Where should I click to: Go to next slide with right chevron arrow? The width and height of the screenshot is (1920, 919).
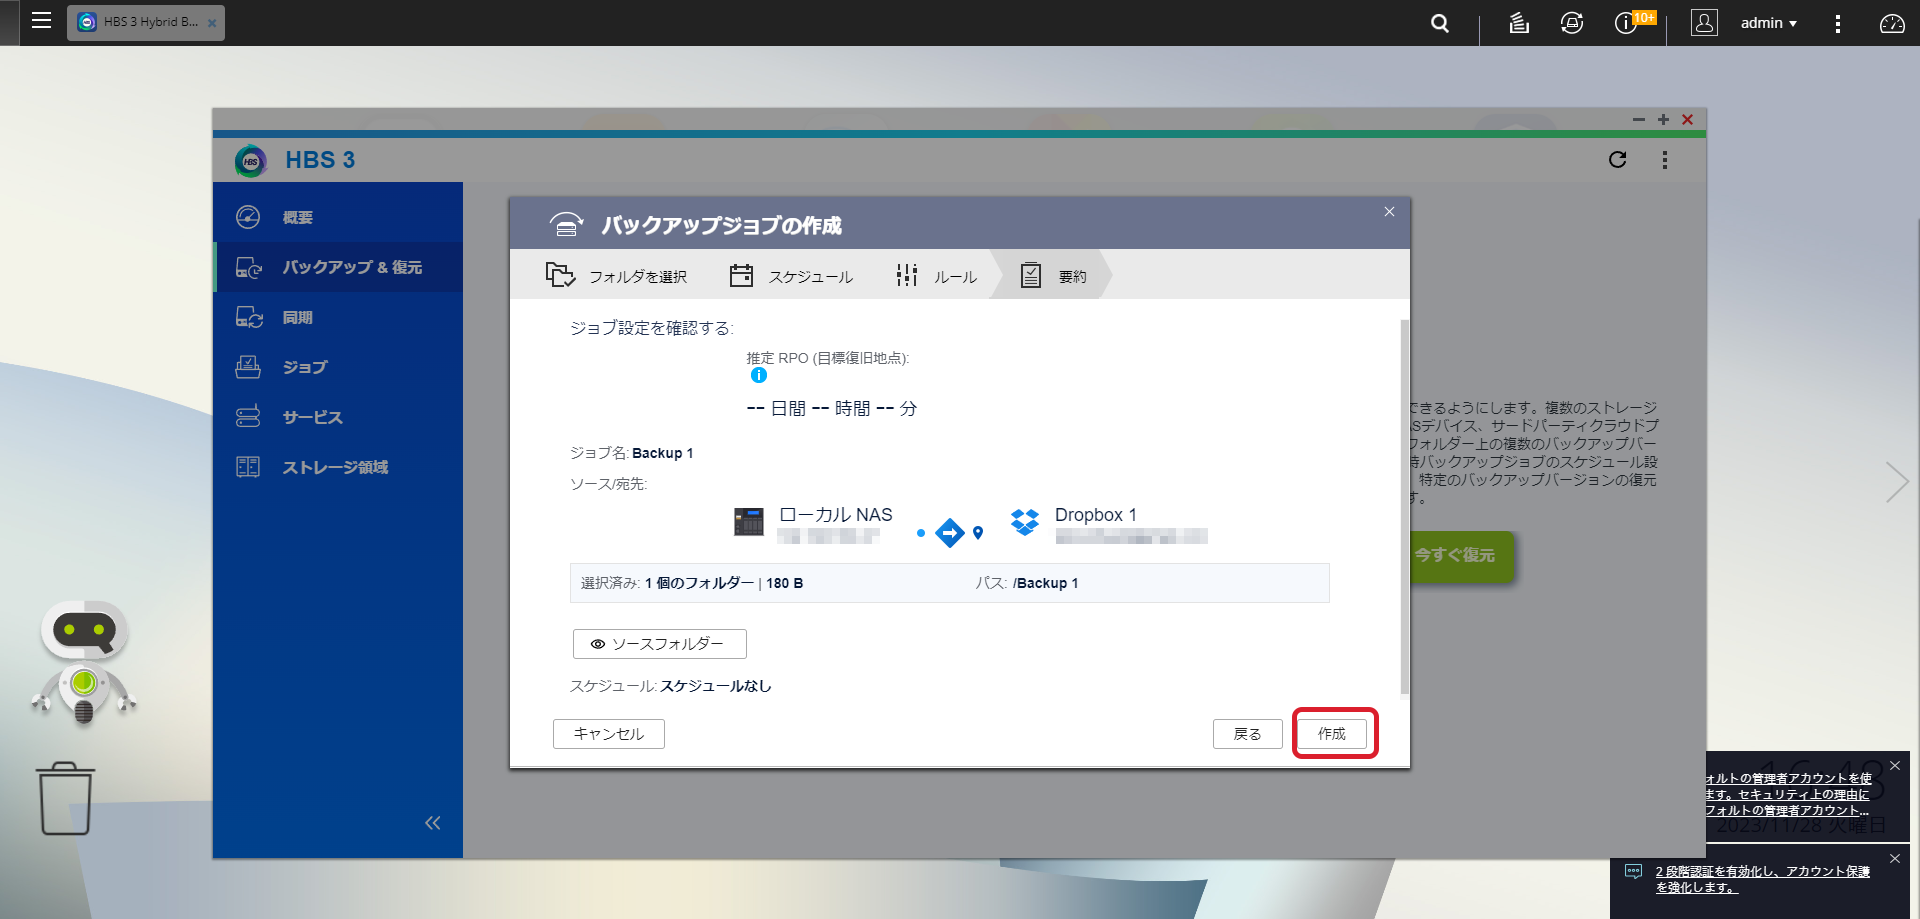[1896, 482]
